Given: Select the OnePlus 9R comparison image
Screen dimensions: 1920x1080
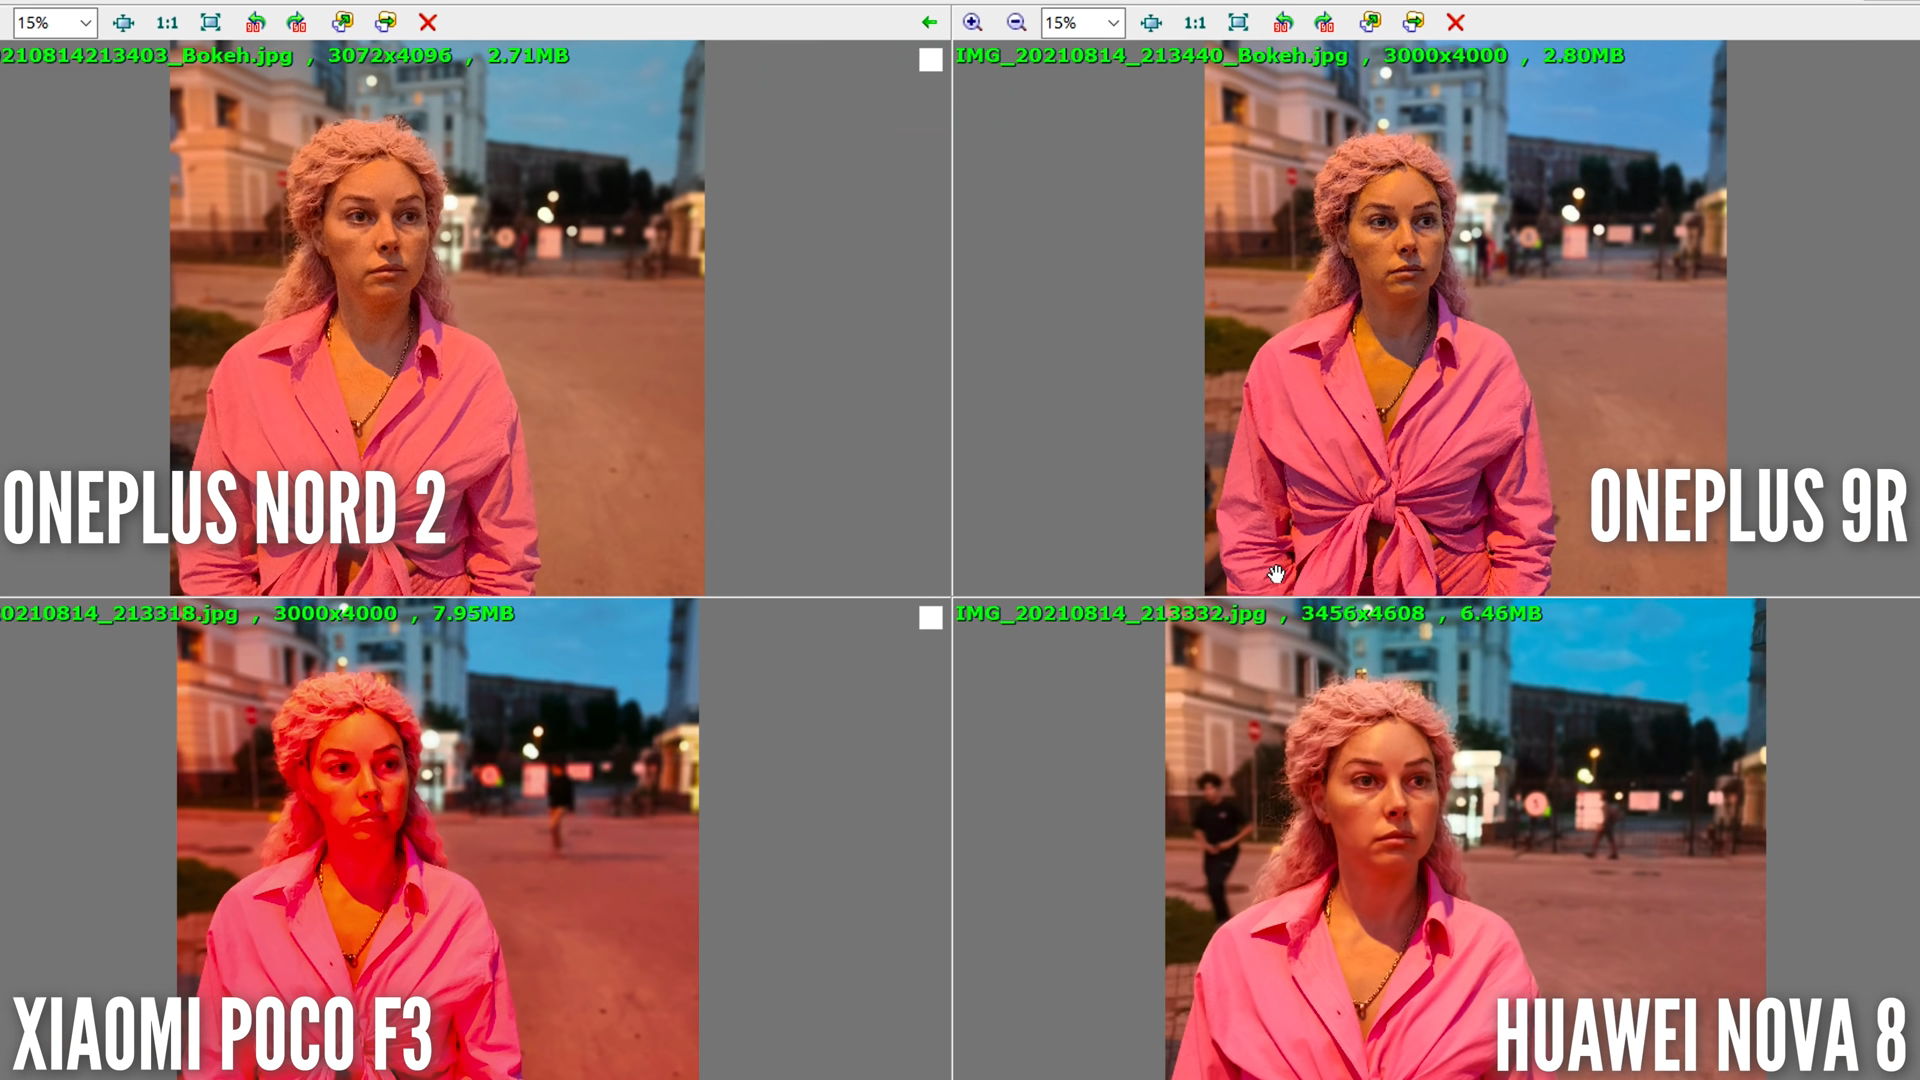Looking at the screenshot, I should [1464, 320].
